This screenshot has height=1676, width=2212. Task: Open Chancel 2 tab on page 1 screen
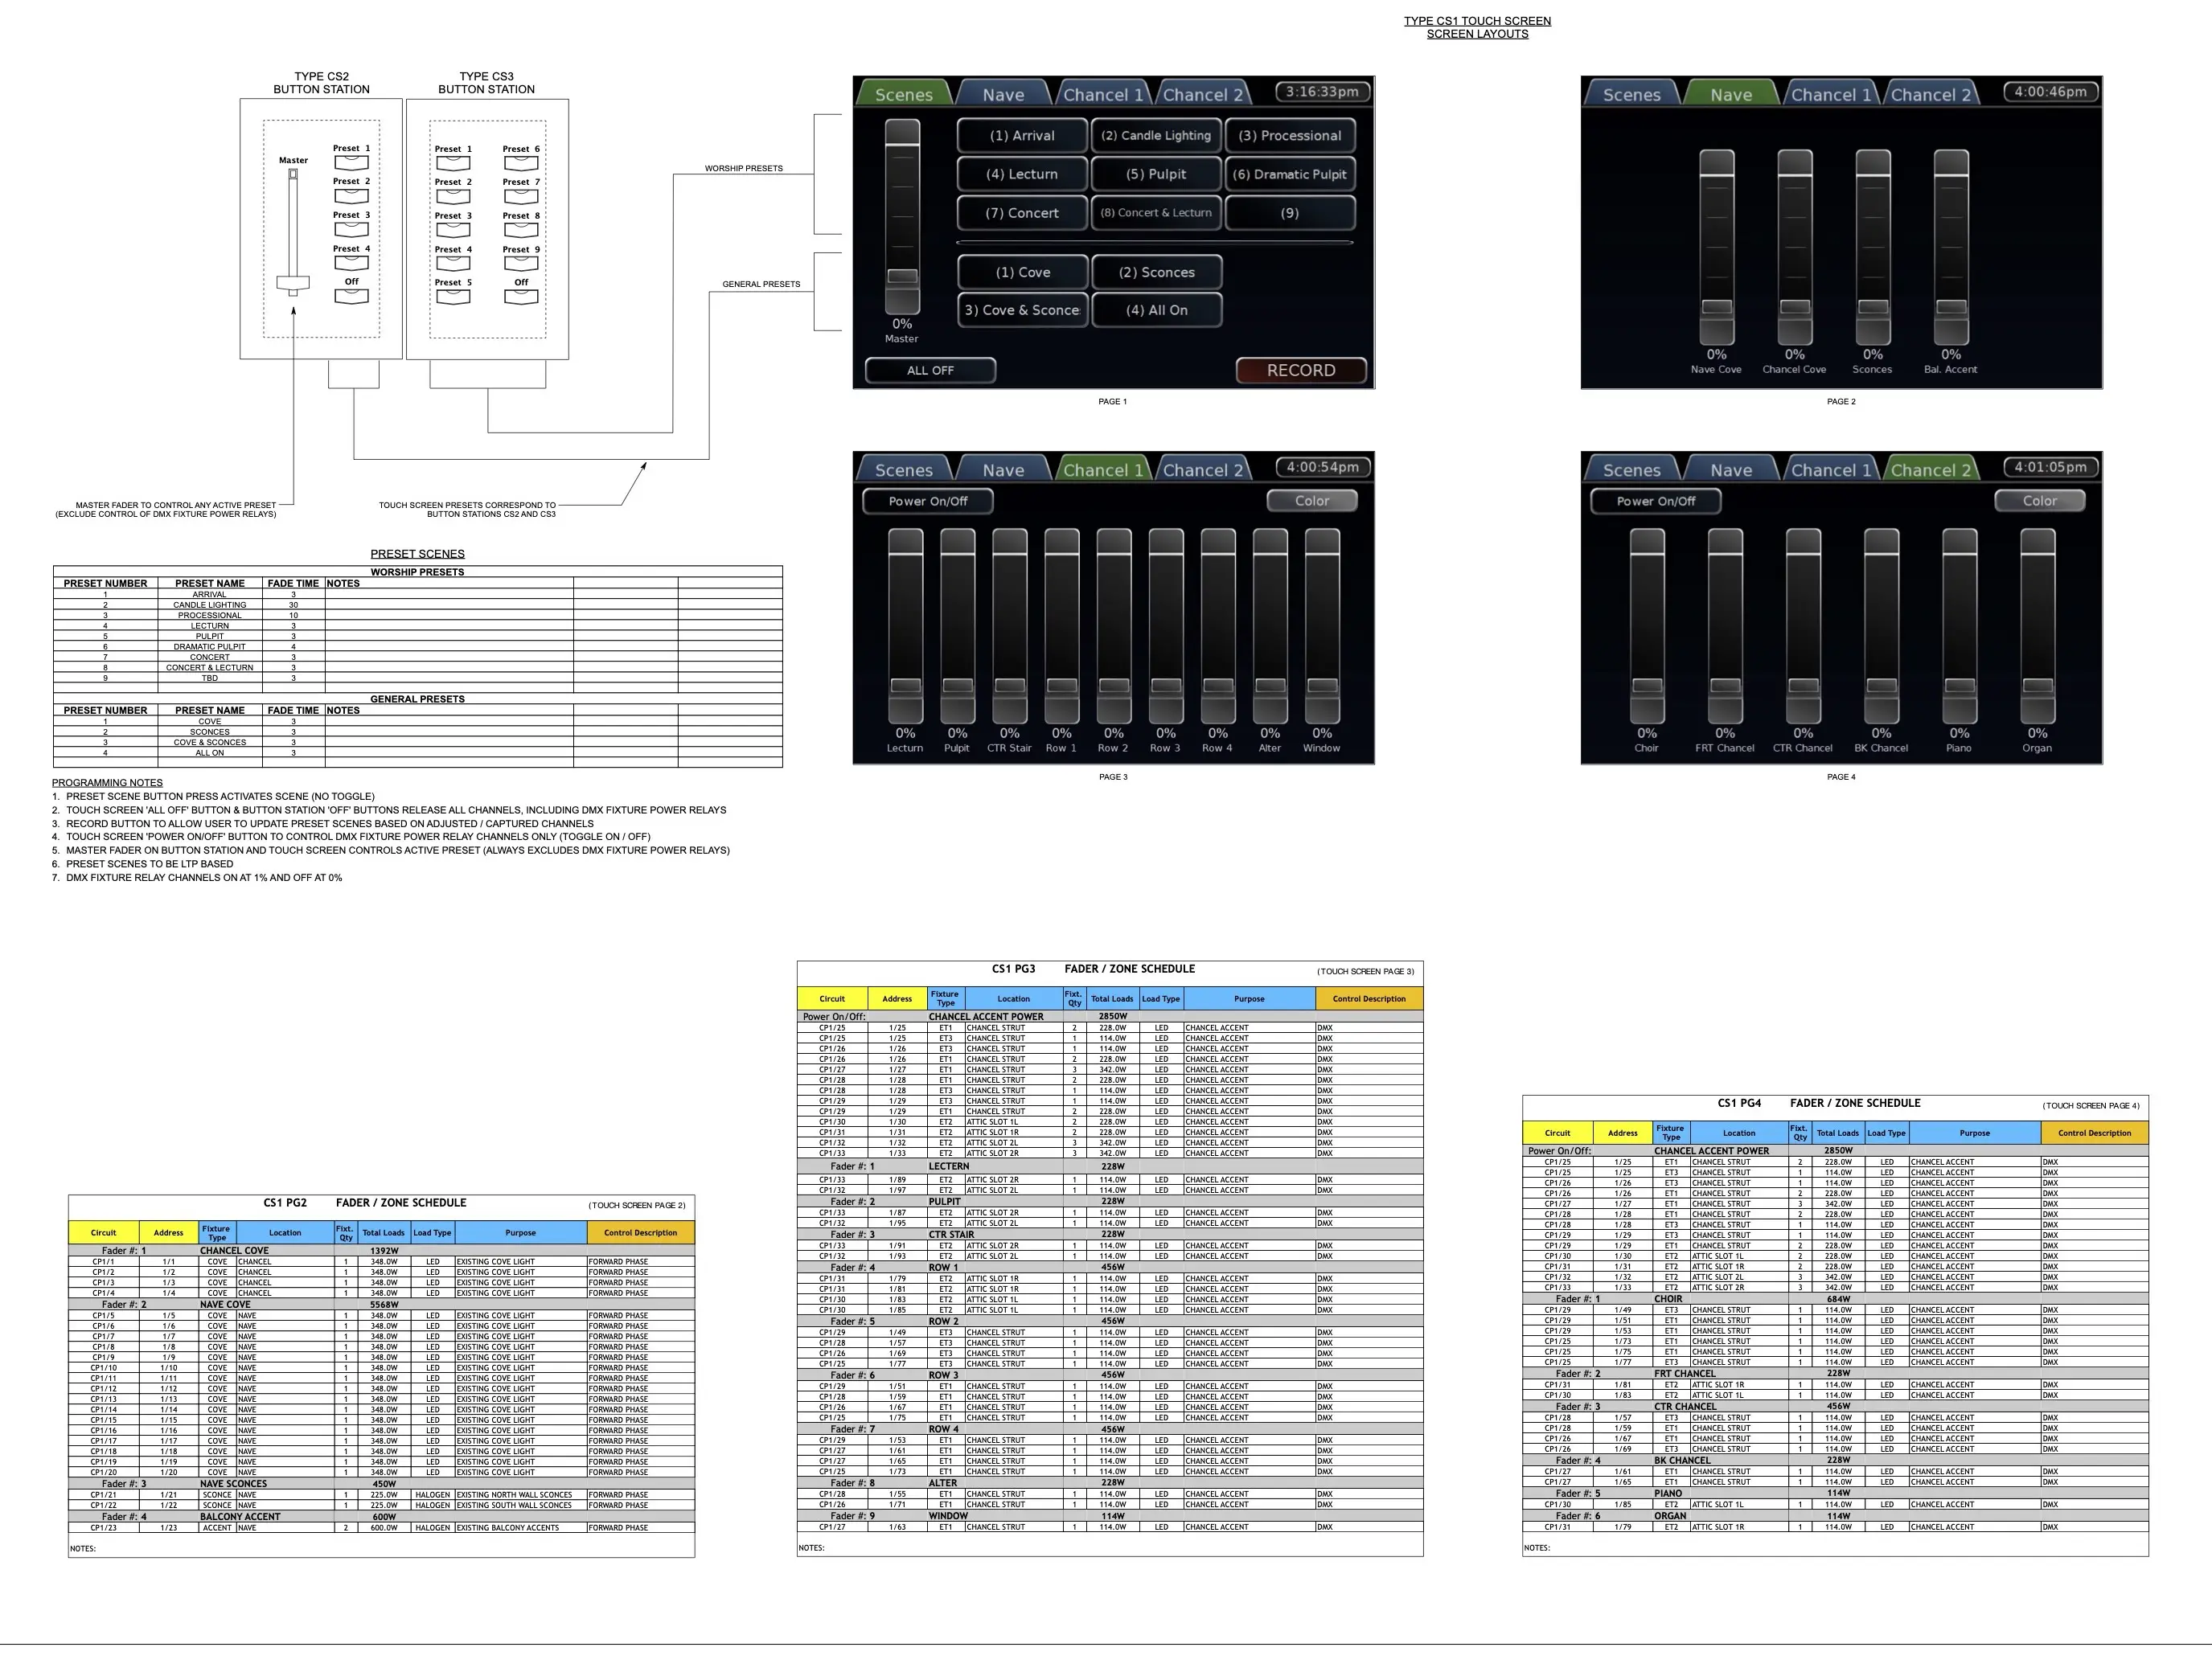click(x=1202, y=94)
